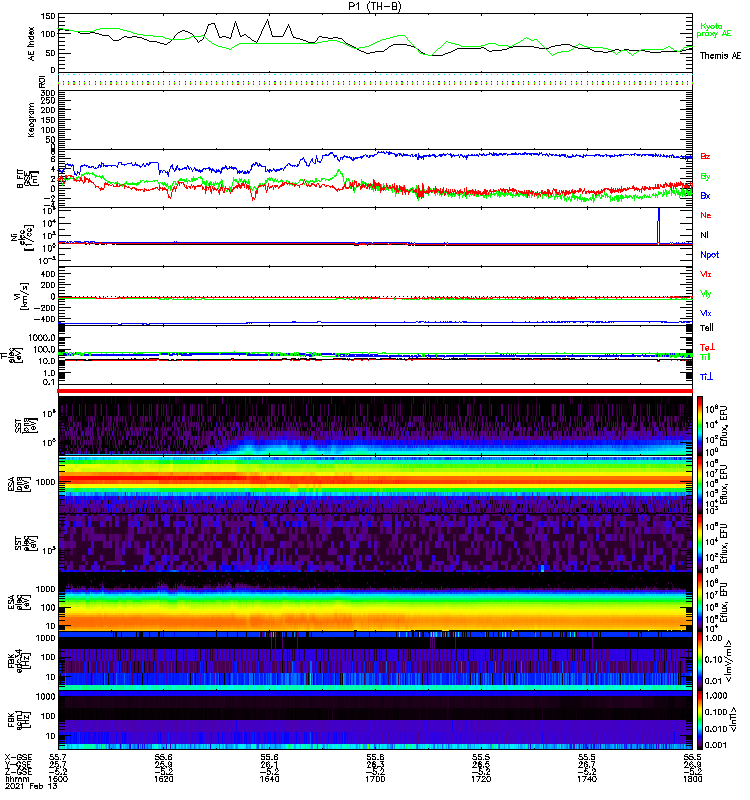Click the "1.000" colorbar tick value
This screenshot has width=750, height=800.
click(716, 696)
